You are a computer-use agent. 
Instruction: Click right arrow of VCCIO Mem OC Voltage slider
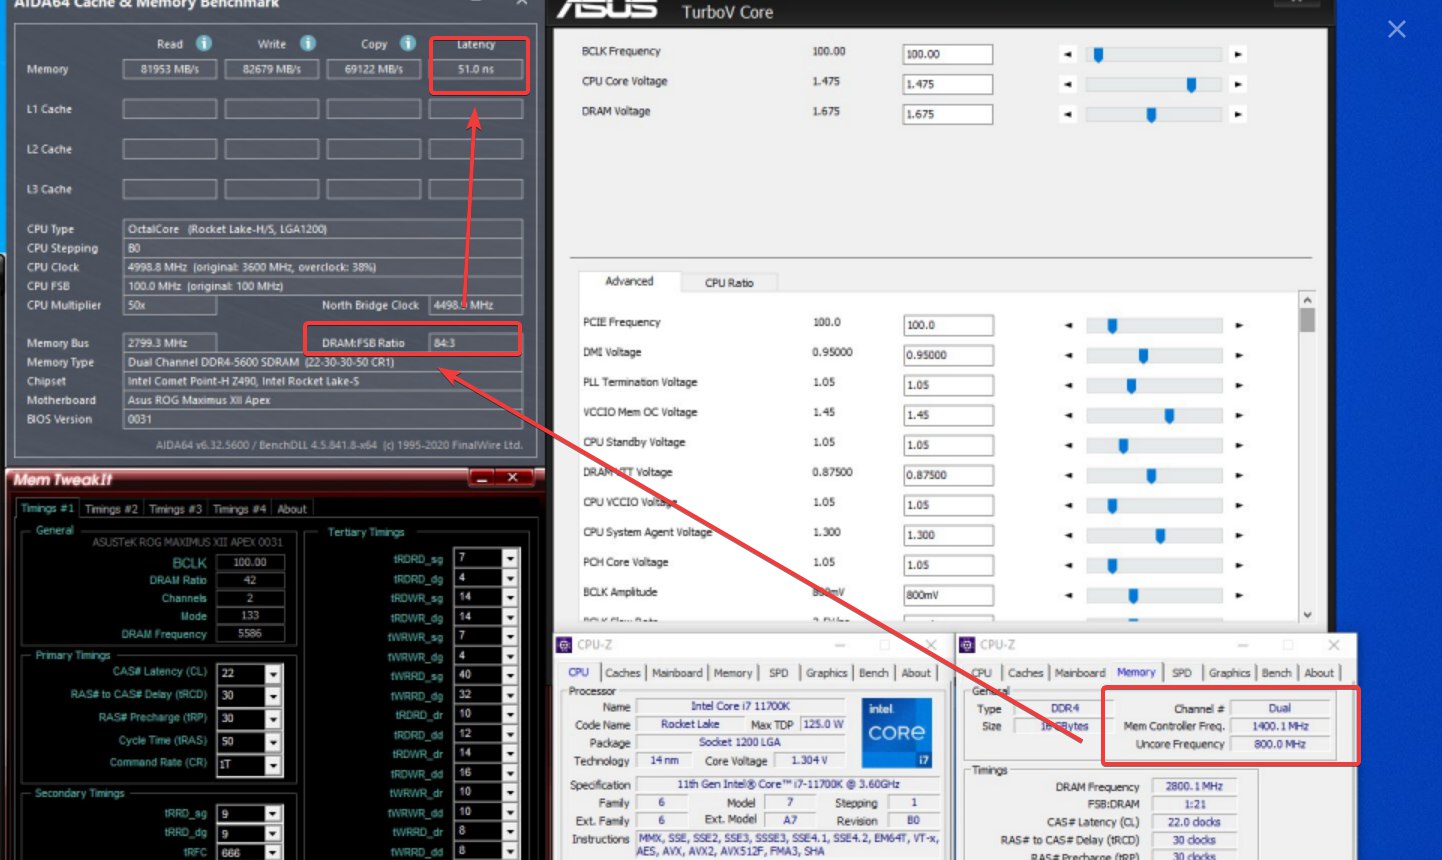(1238, 415)
